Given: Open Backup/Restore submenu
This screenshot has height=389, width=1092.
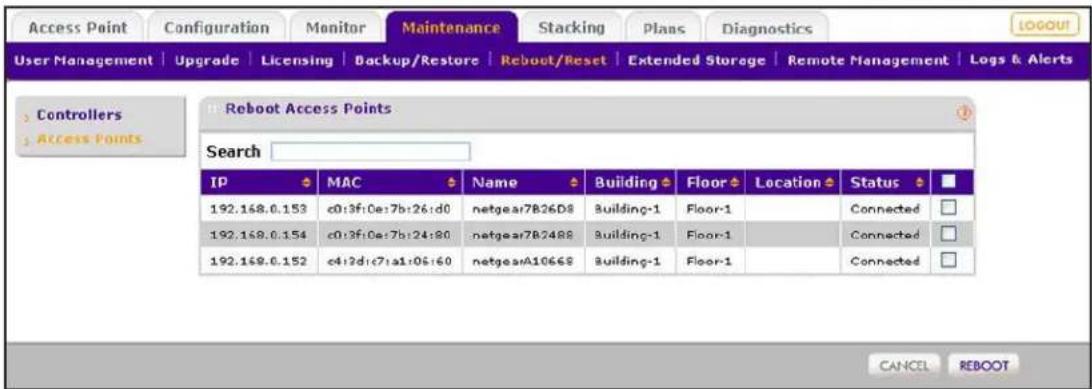Looking at the screenshot, I should click(416, 61).
